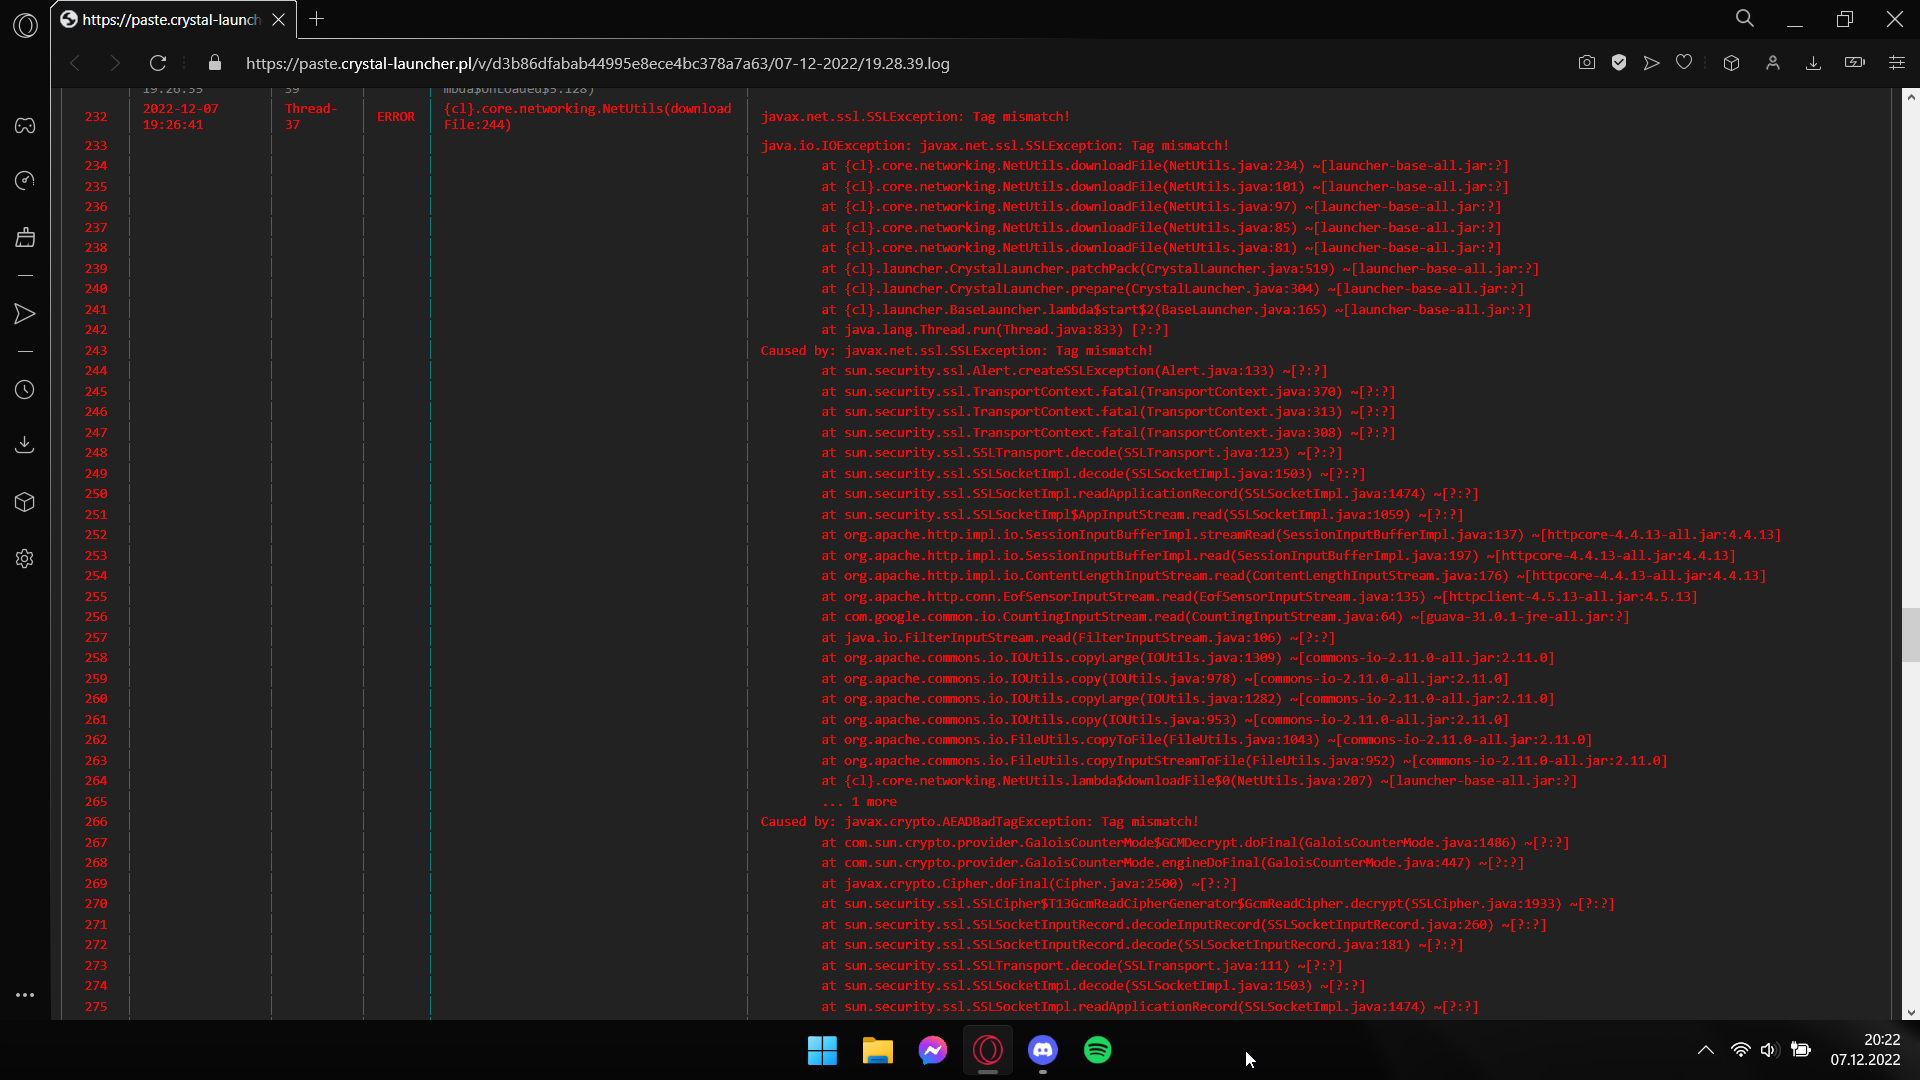The height and width of the screenshot is (1080, 1920).
Task: Open Easy Setup sliders icon
Action: click(1896, 63)
